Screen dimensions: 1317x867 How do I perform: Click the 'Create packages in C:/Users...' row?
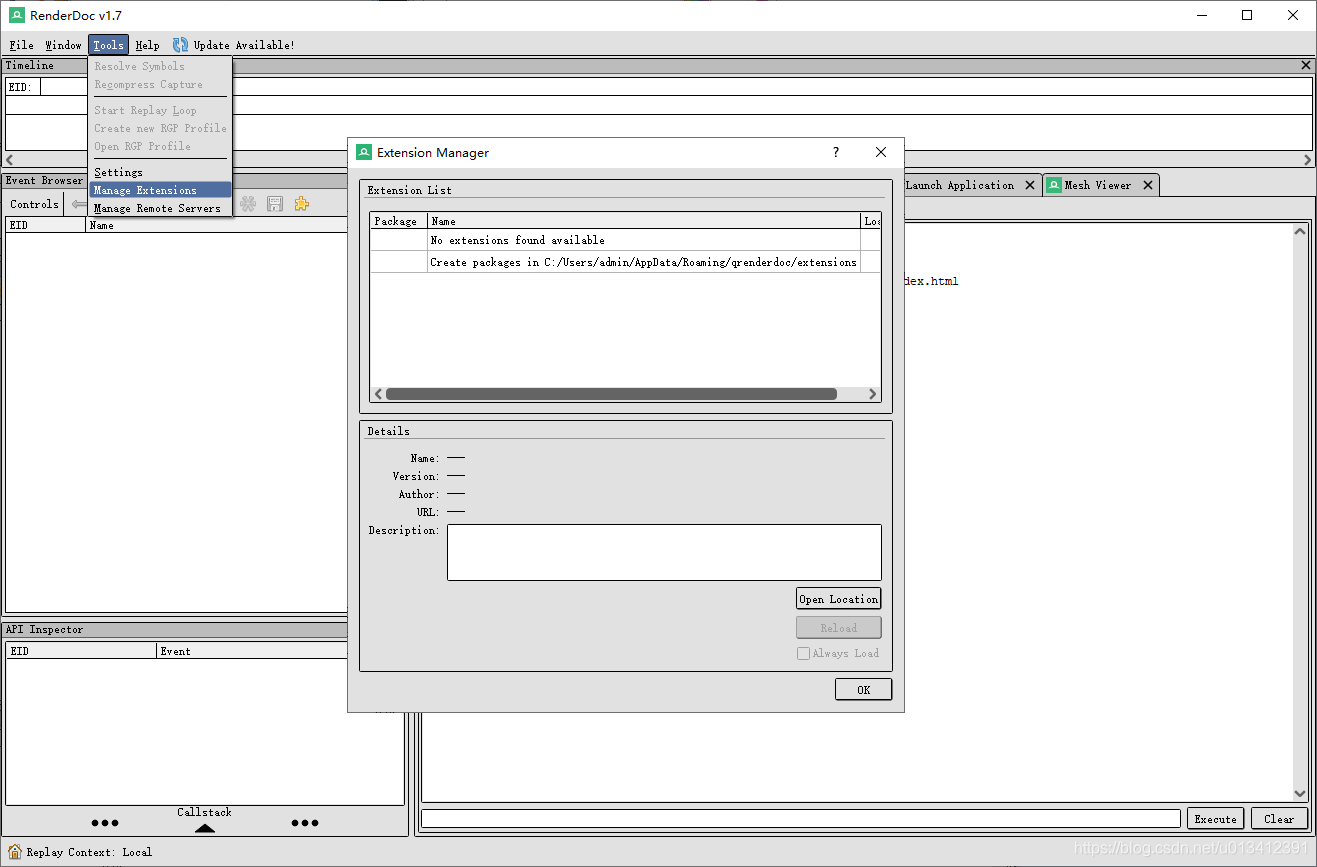(625, 262)
